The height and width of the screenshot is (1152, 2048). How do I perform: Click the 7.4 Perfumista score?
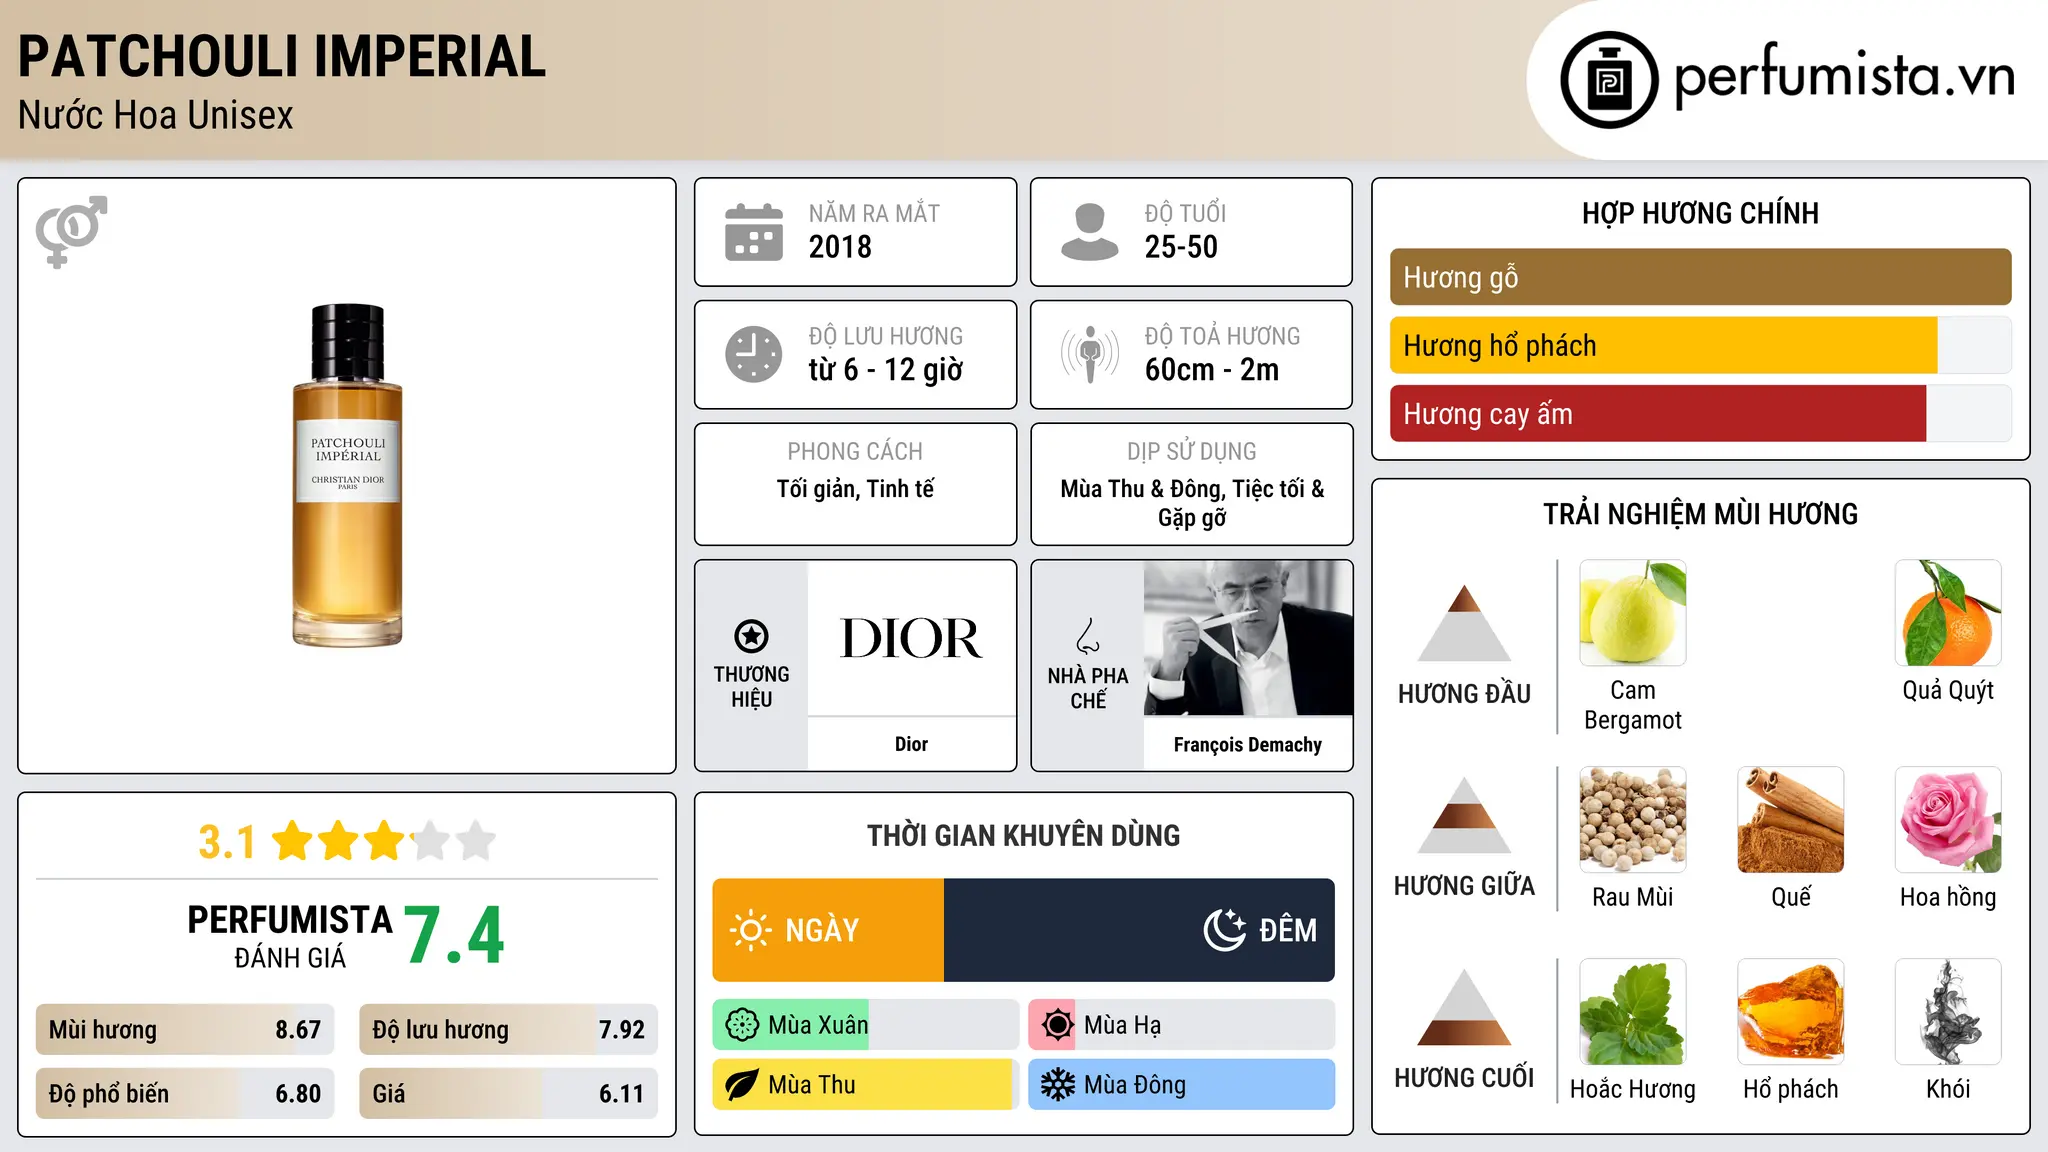point(455,935)
